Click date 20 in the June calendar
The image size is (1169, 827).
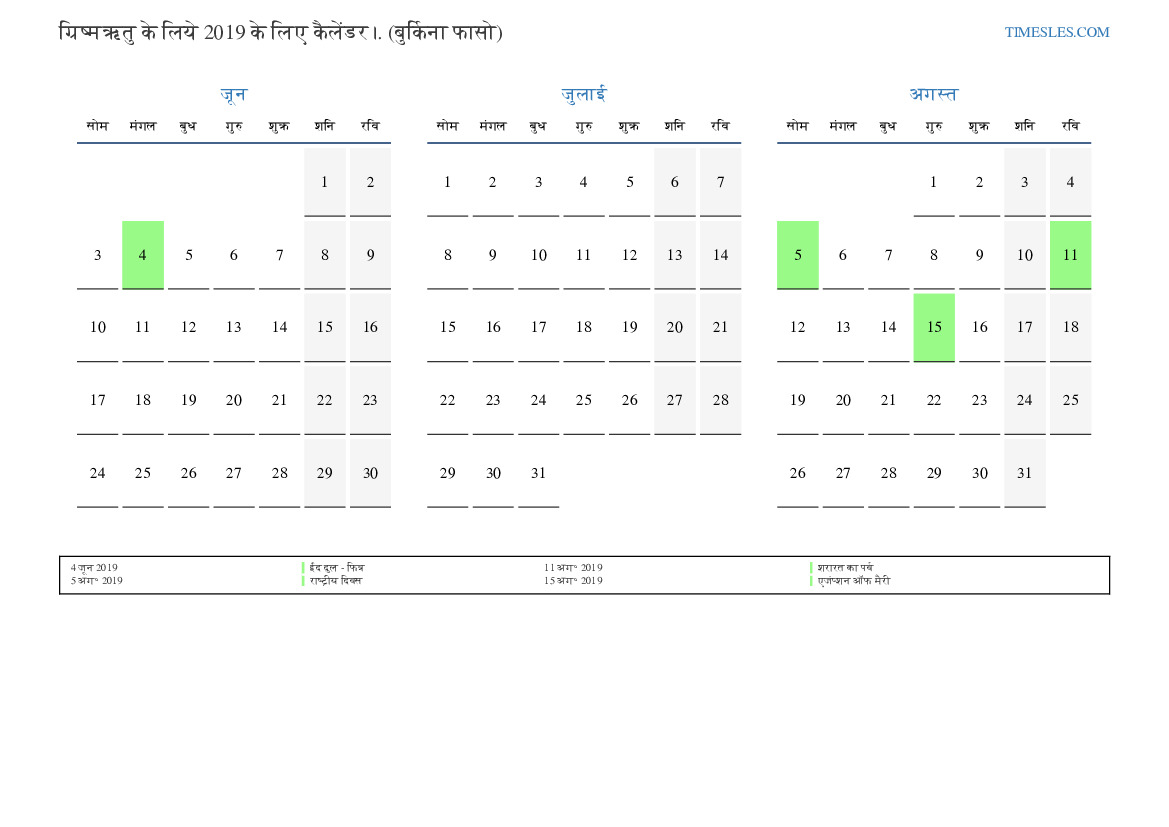point(233,400)
